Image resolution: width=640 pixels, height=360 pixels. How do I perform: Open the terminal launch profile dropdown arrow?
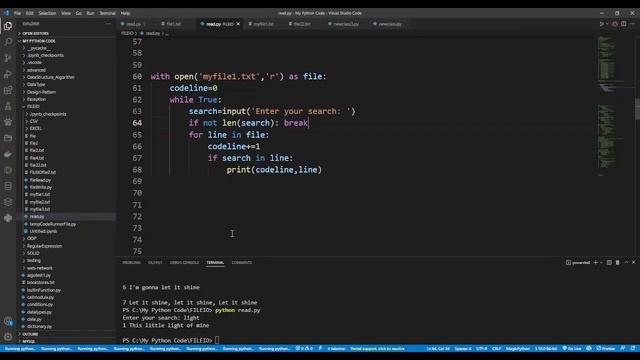pyautogui.click(x=601, y=262)
